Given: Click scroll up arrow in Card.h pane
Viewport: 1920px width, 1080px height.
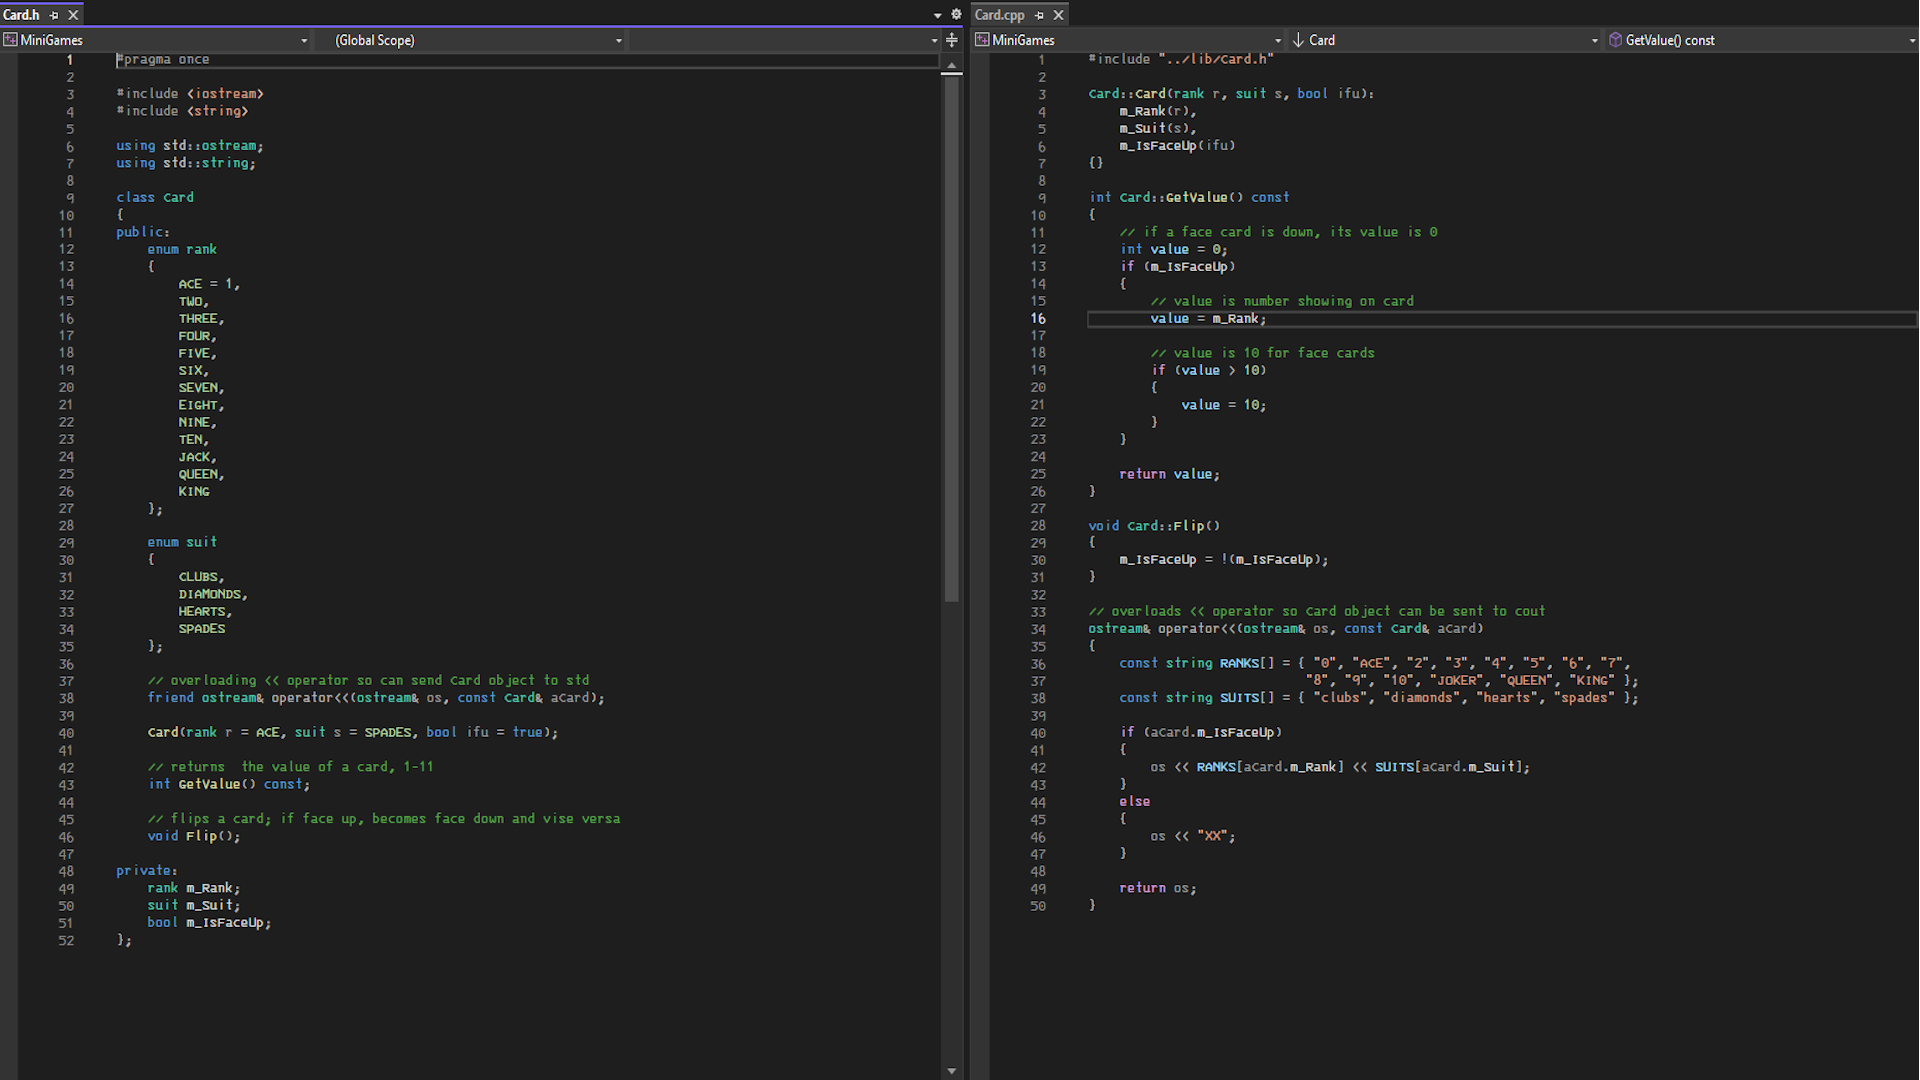Looking at the screenshot, I should (952, 65).
